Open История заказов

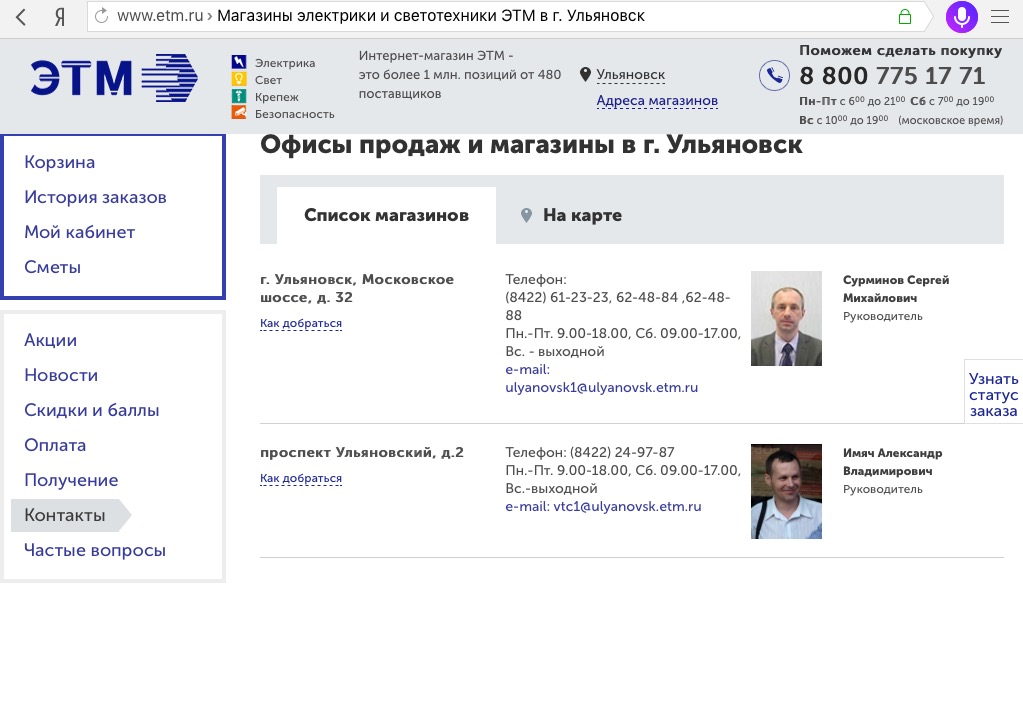pyautogui.click(x=95, y=197)
